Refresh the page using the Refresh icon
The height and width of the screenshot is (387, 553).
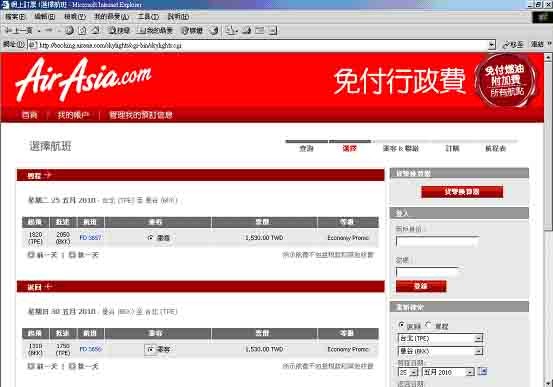coord(82,30)
